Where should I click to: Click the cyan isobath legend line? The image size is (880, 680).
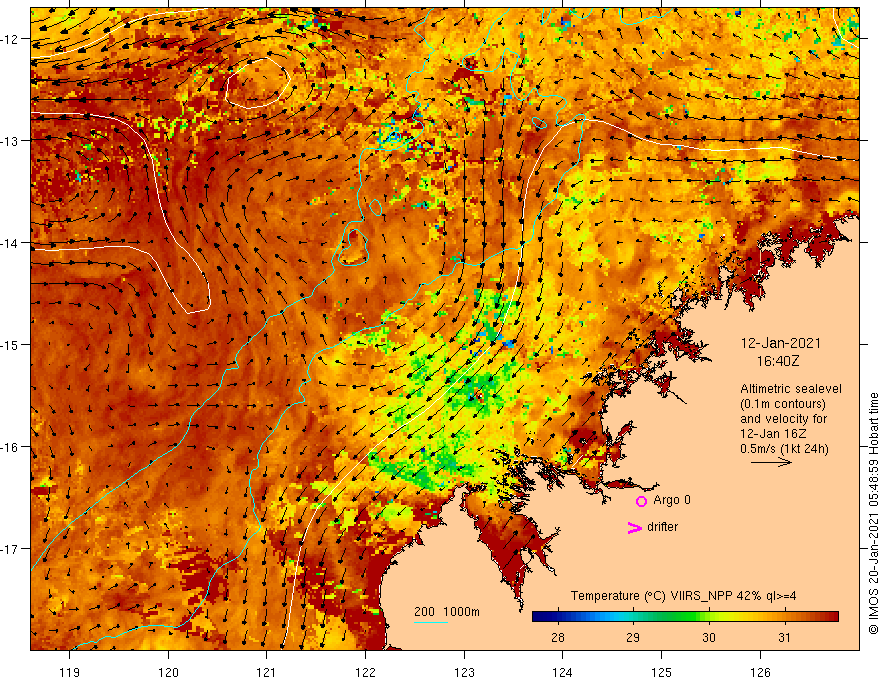430,622
